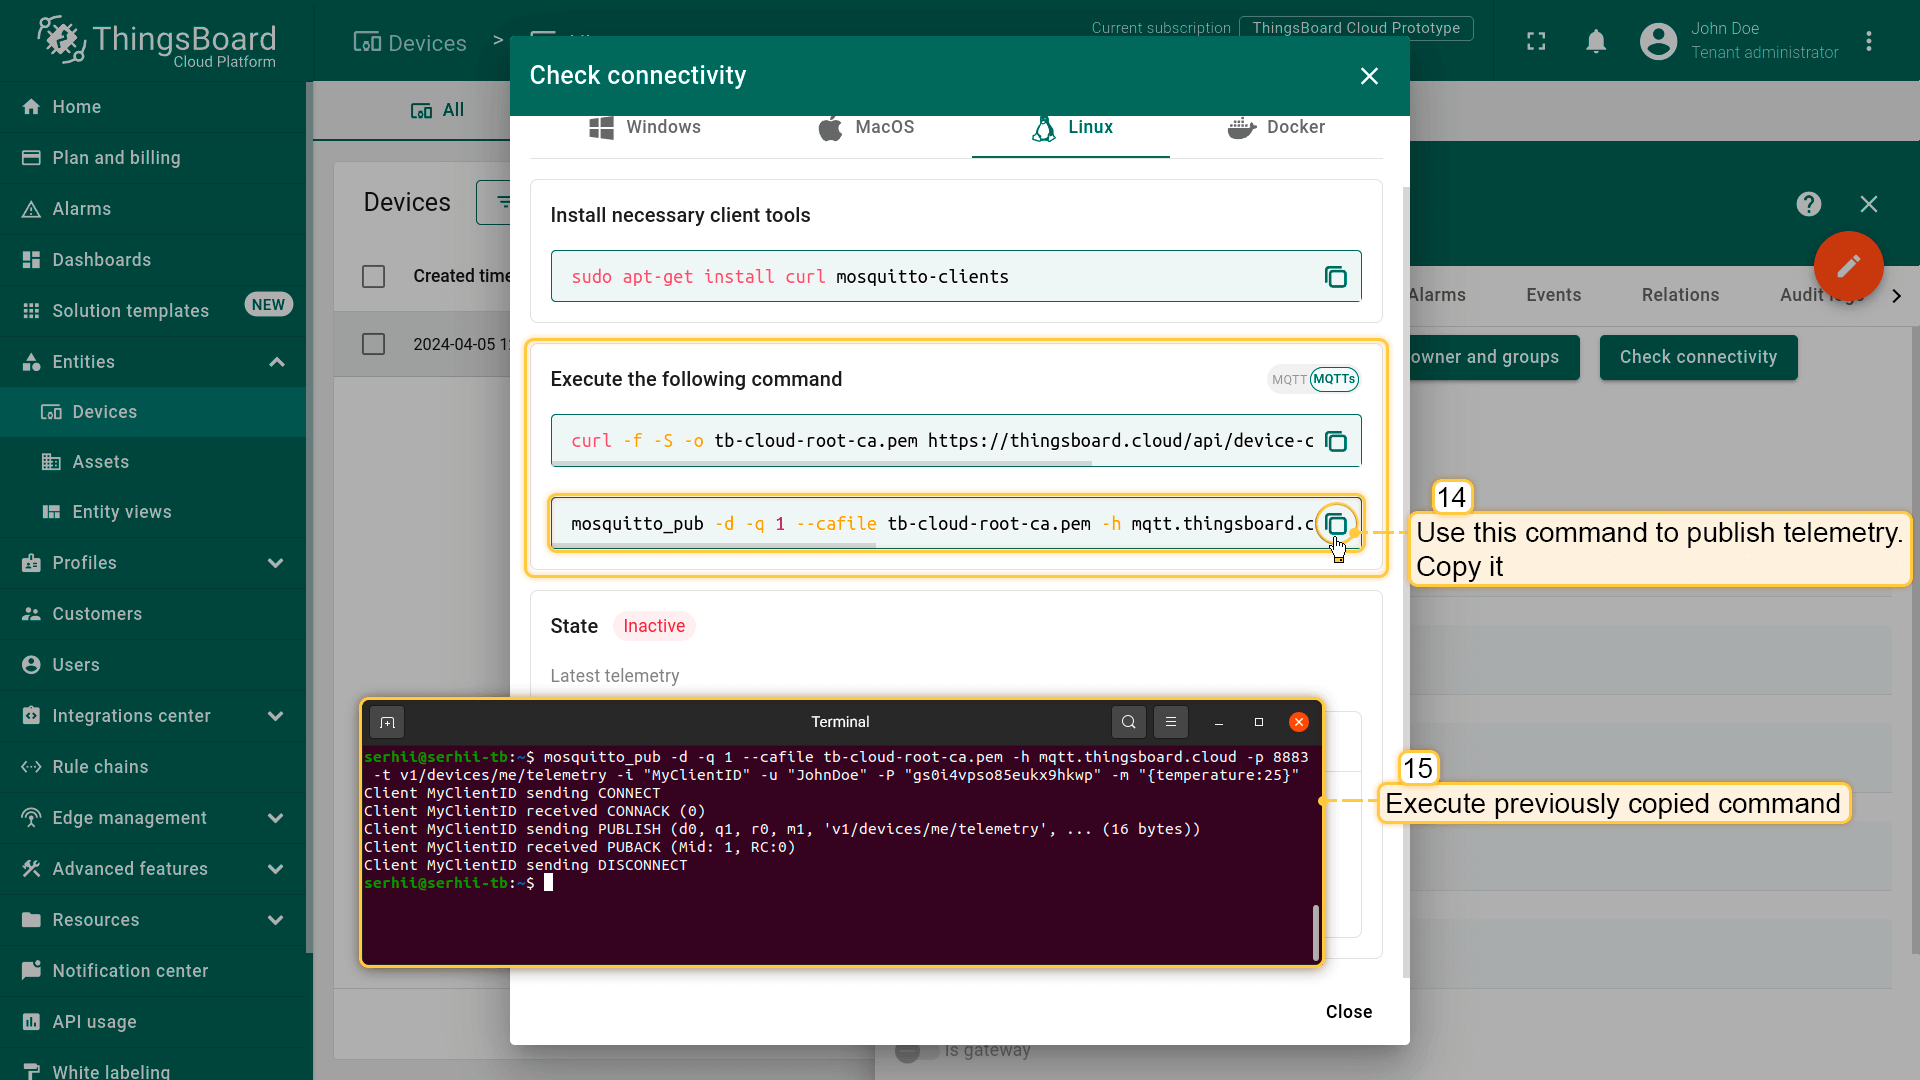Click the orange edit pencil button

point(1848,266)
